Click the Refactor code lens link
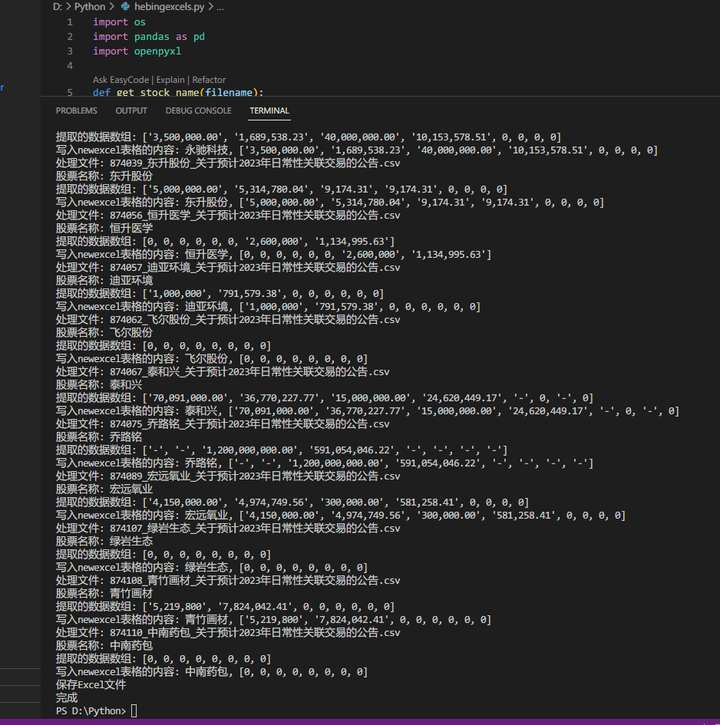The height and width of the screenshot is (725, 720). 209,80
